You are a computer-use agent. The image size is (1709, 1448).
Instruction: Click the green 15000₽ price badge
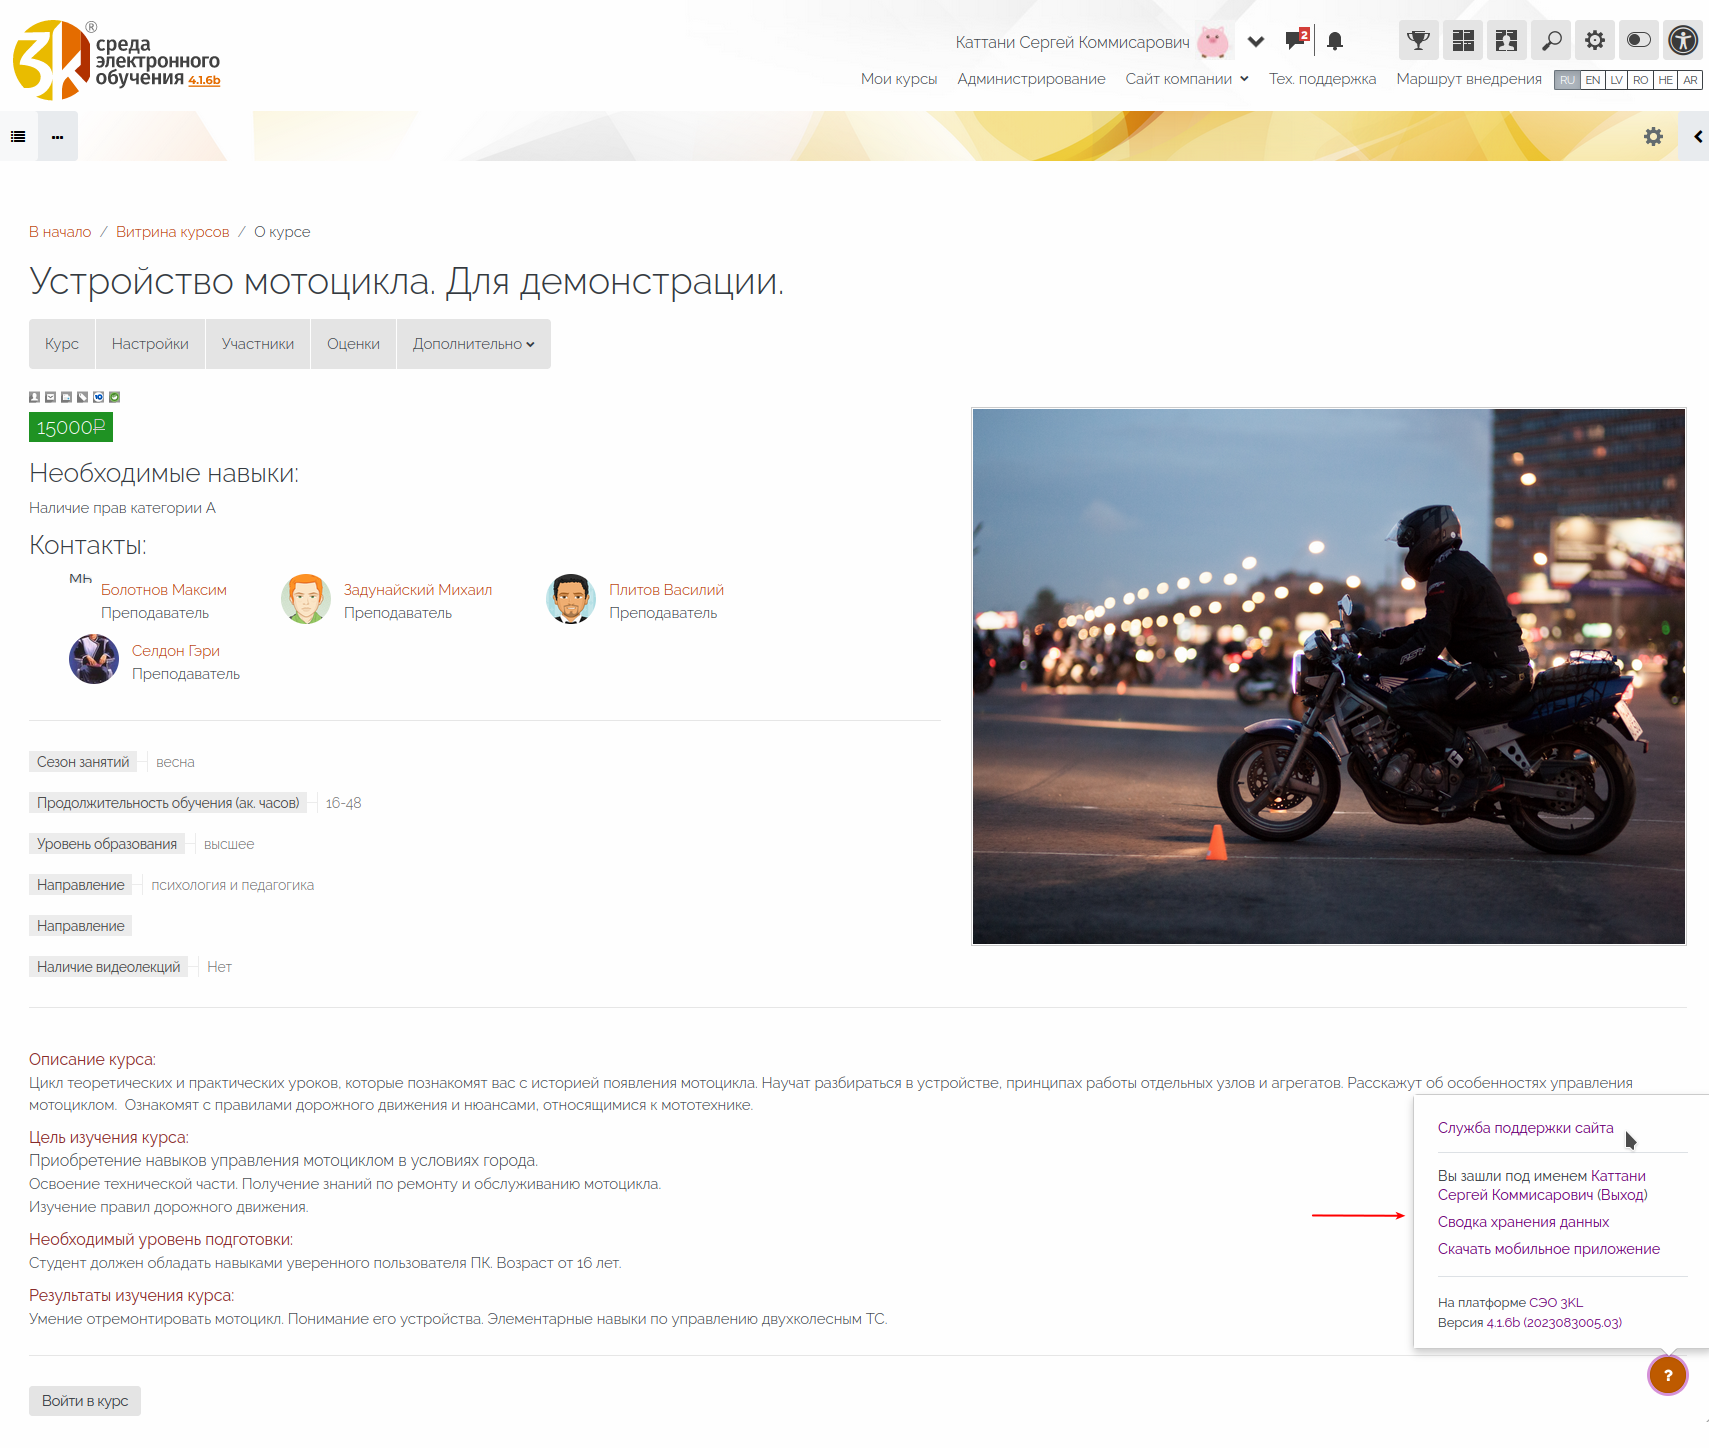[70, 427]
